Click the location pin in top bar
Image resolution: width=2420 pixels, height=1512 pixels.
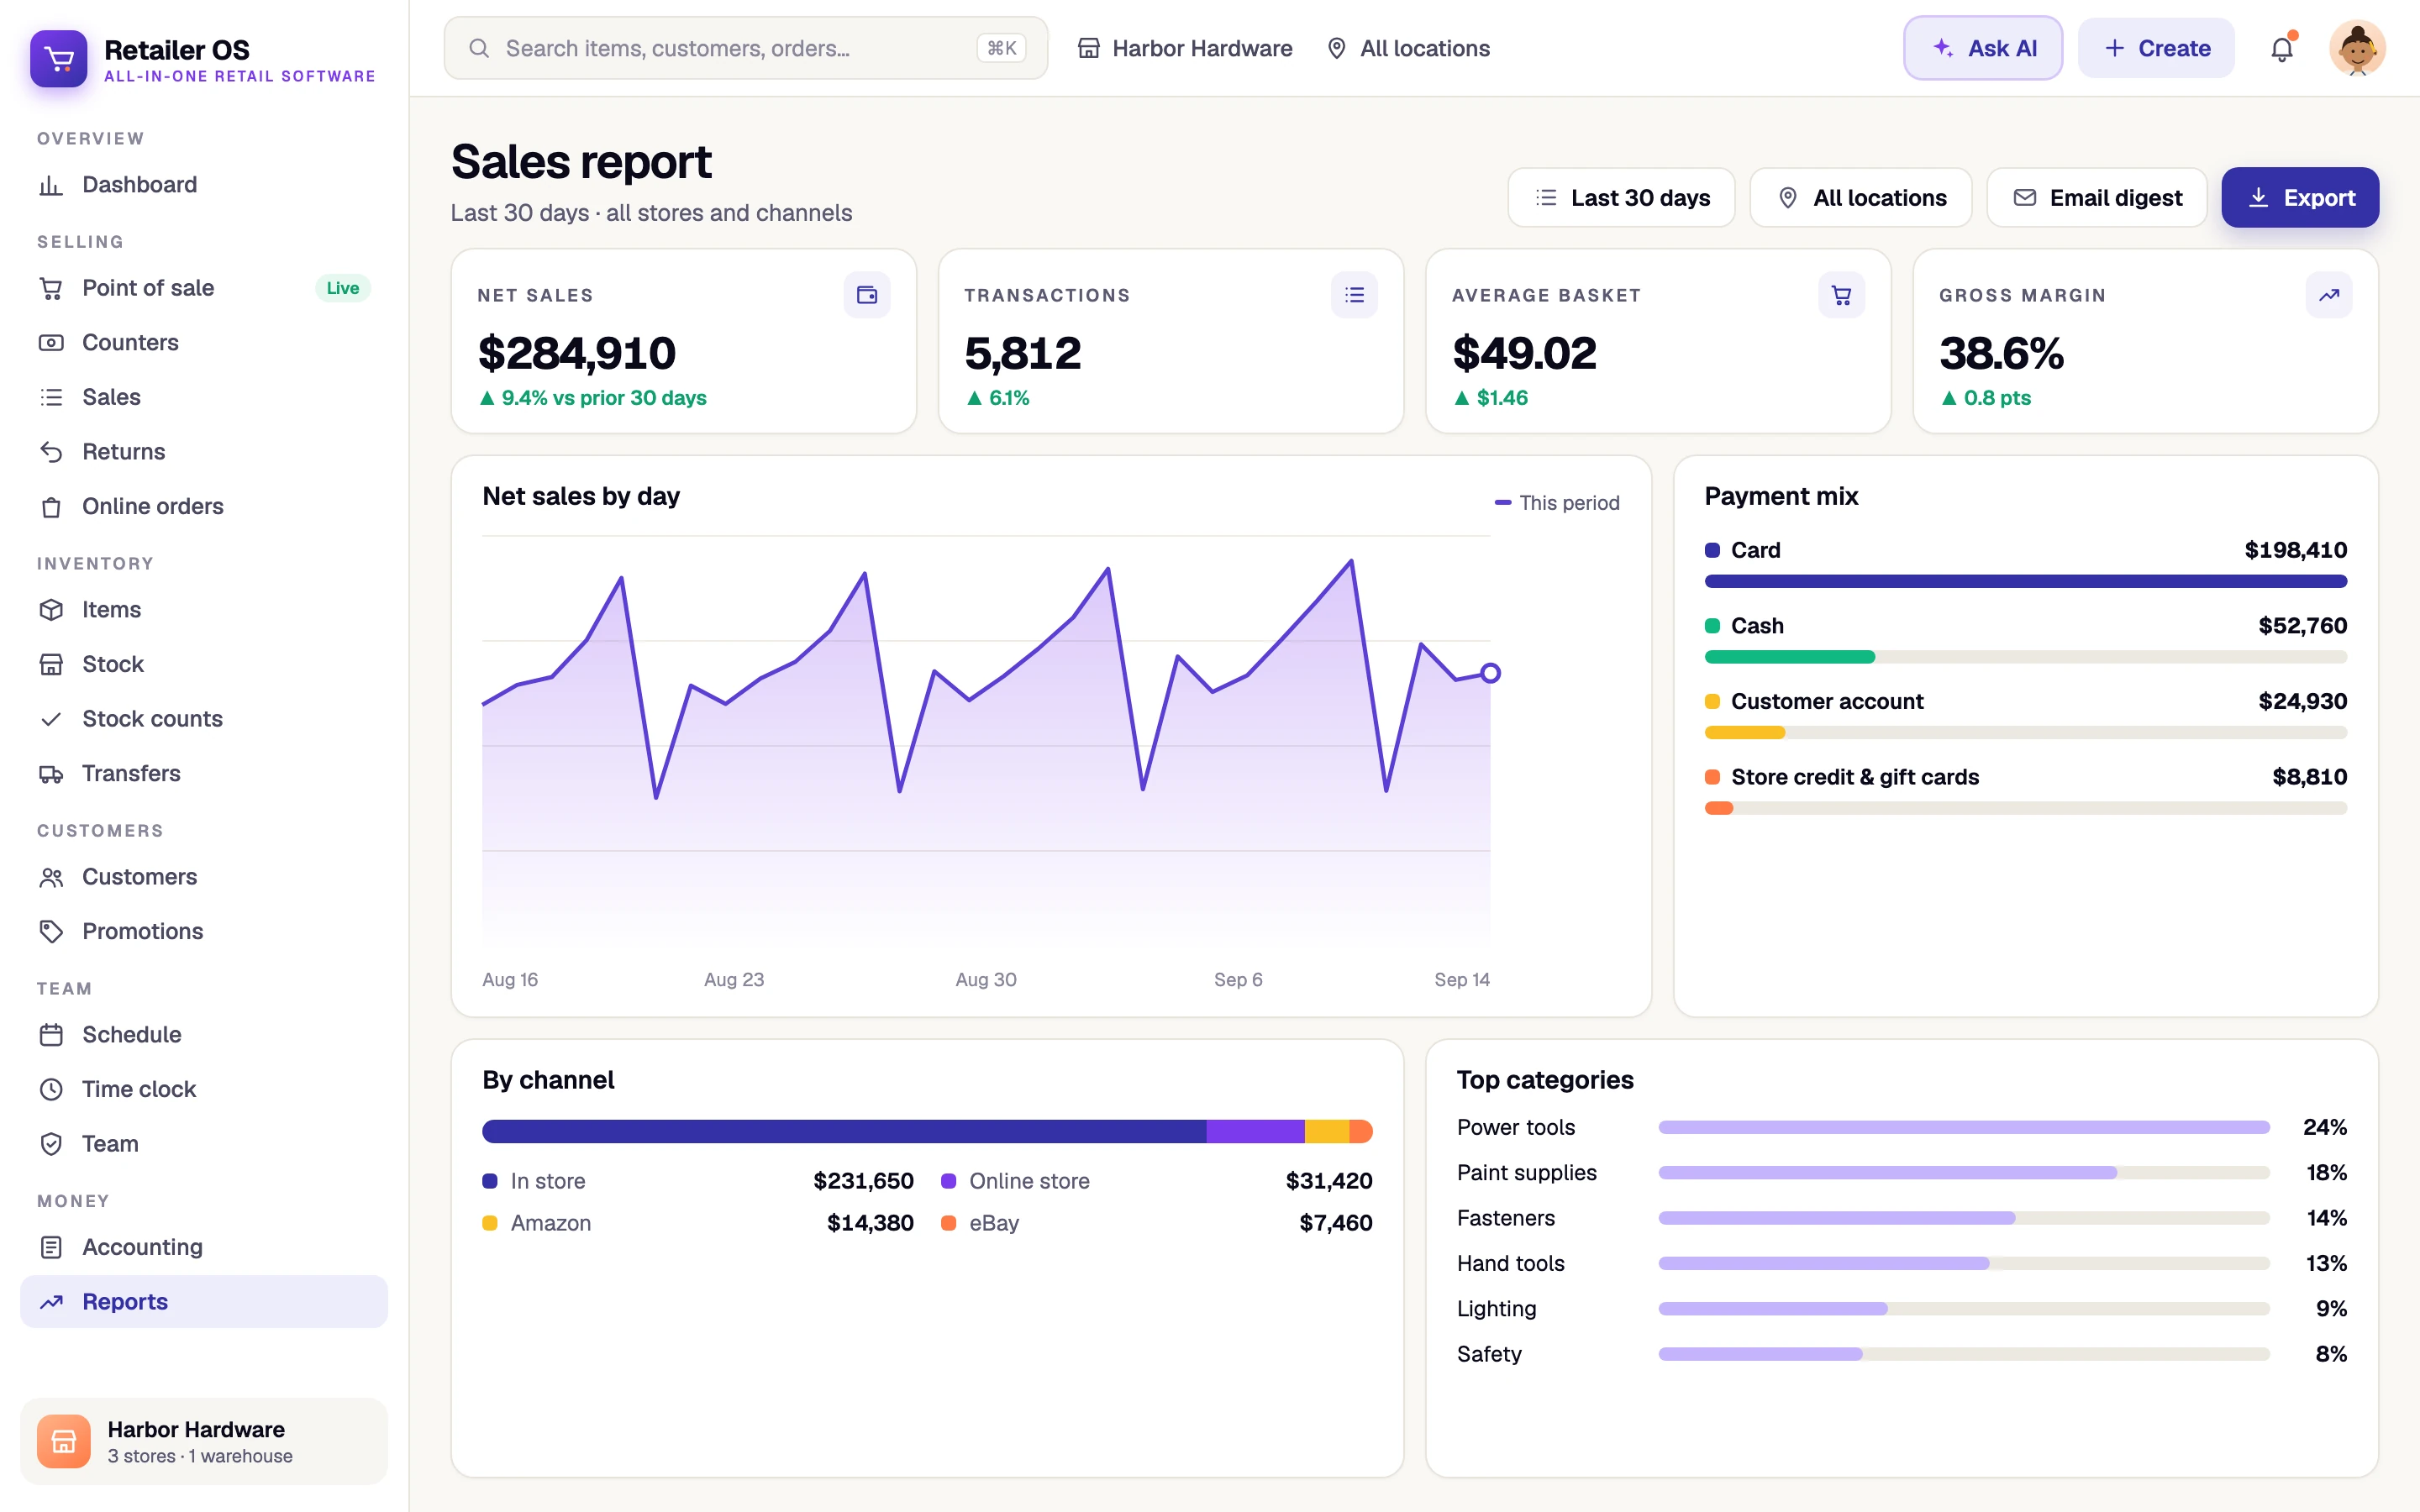click(1336, 48)
